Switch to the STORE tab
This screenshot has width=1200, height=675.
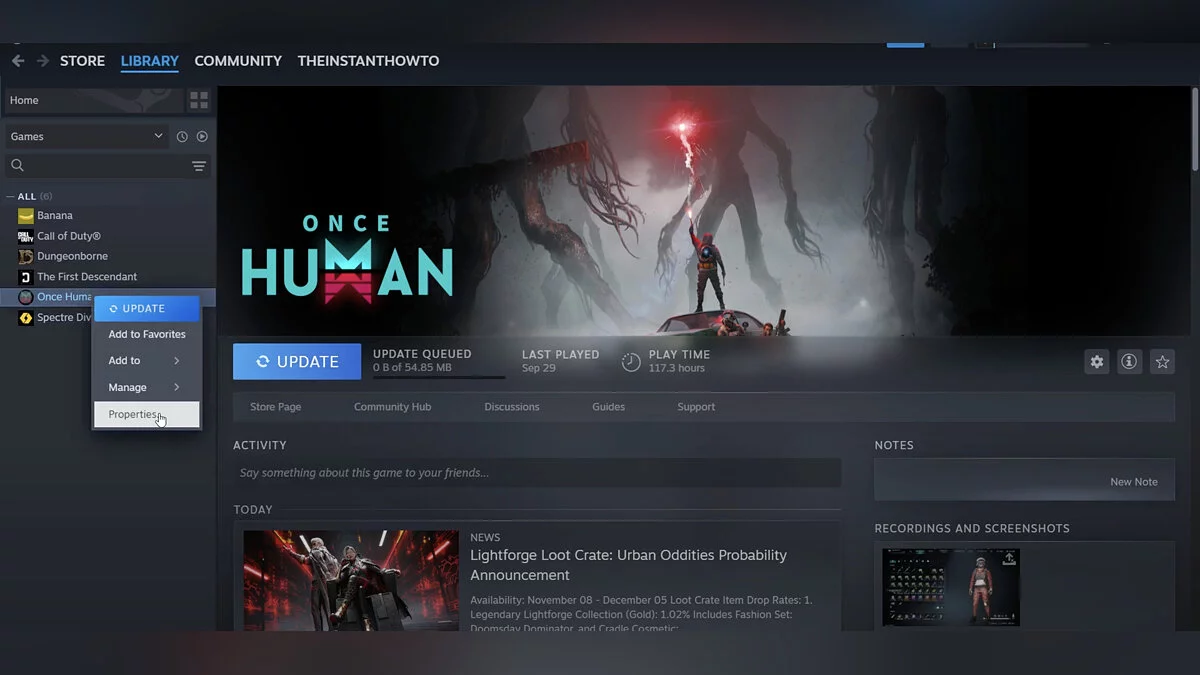(82, 61)
